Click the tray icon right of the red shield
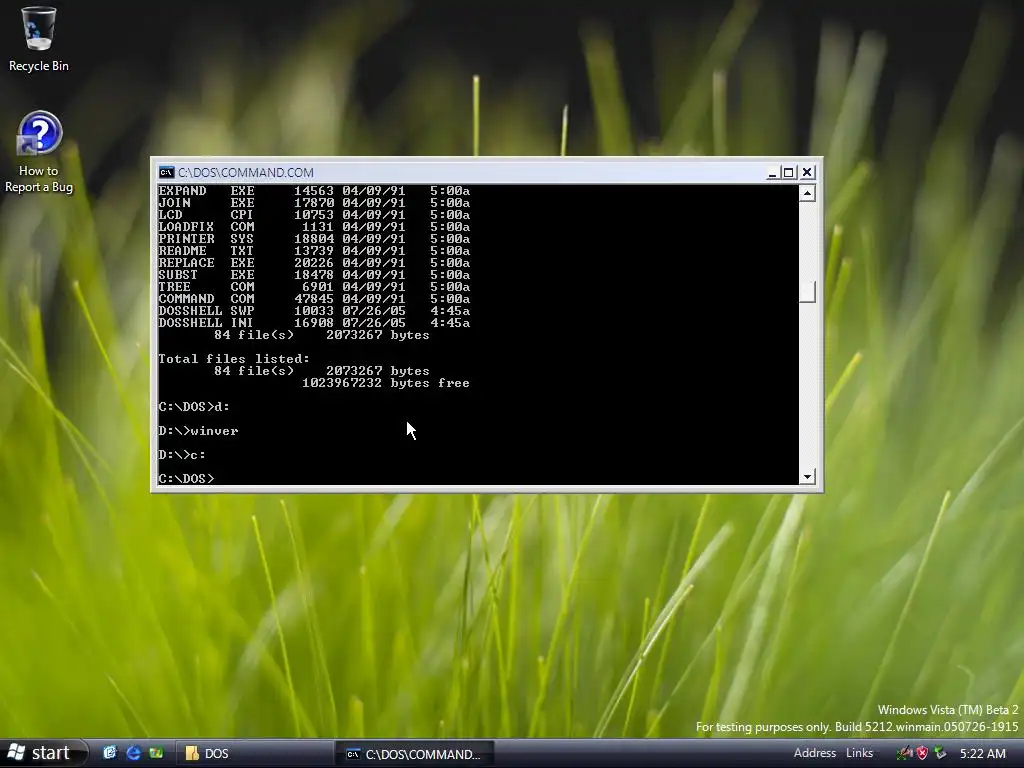 click(940, 754)
